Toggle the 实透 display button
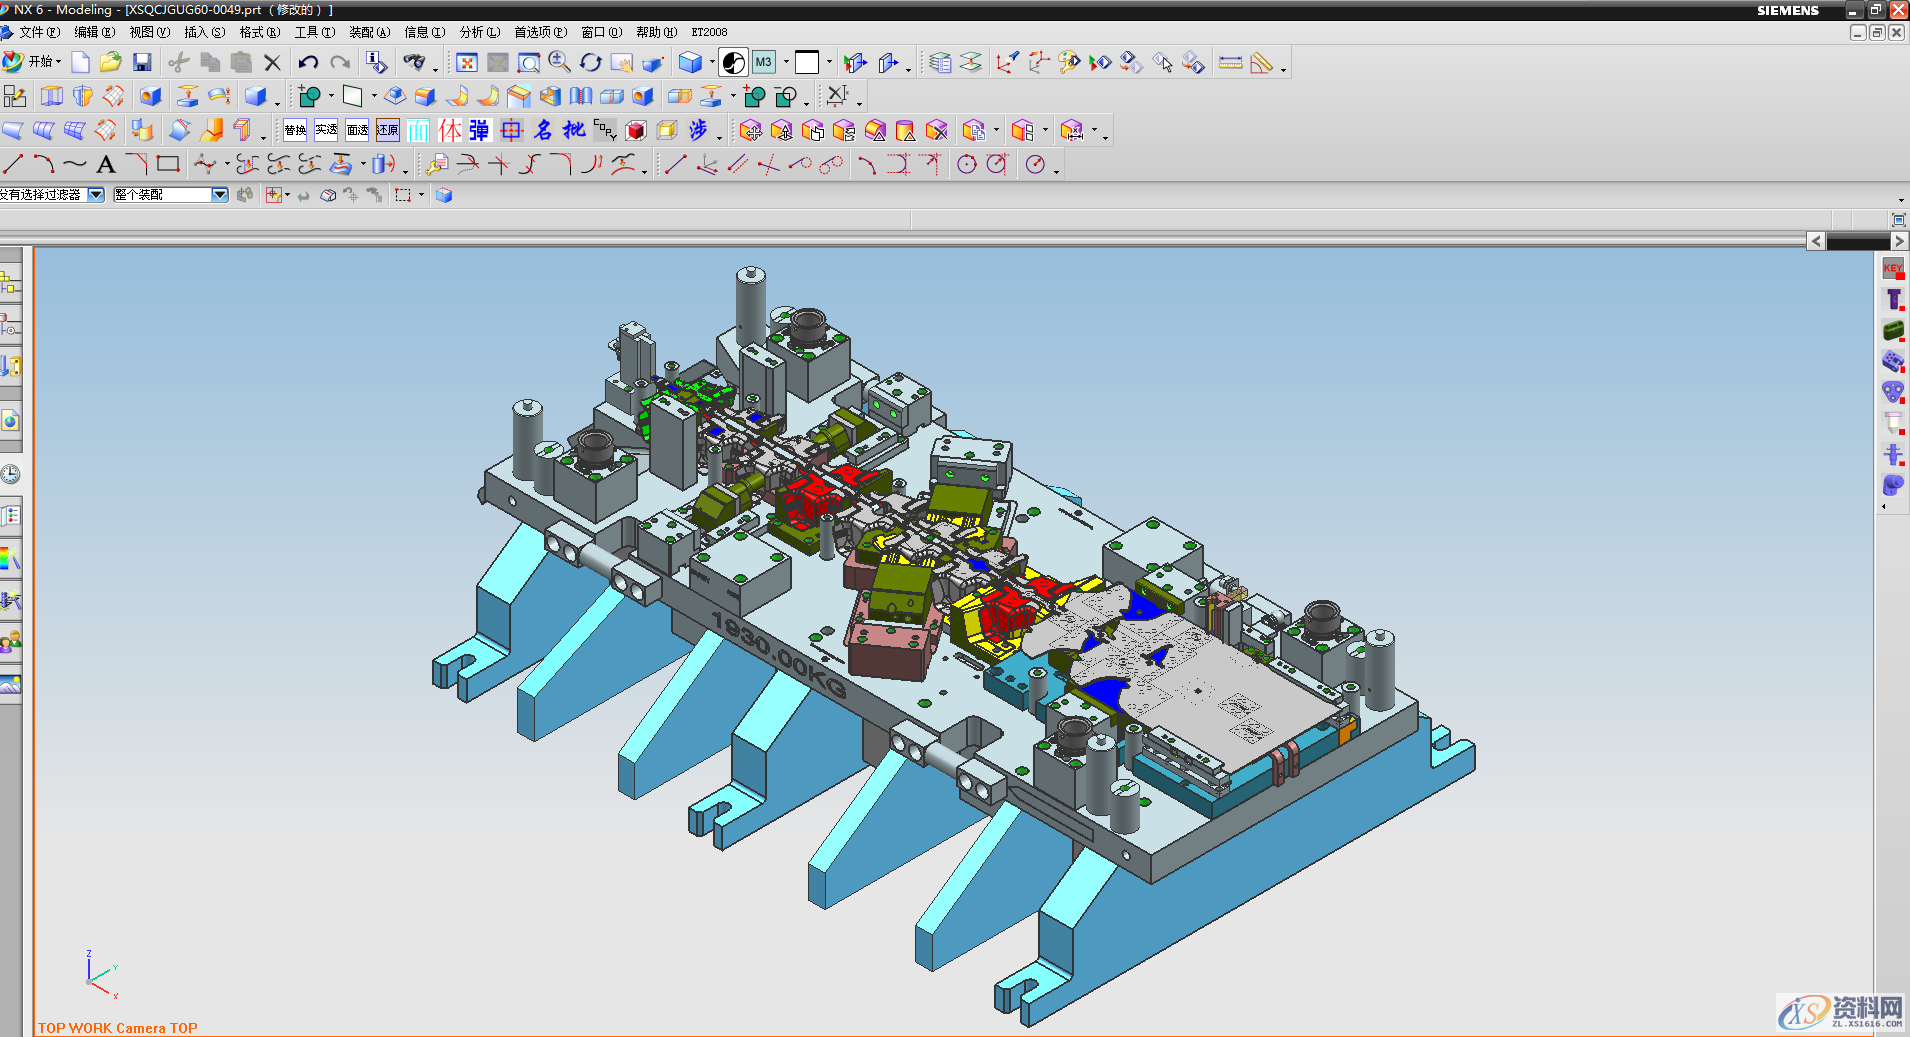1910x1037 pixels. [326, 130]
